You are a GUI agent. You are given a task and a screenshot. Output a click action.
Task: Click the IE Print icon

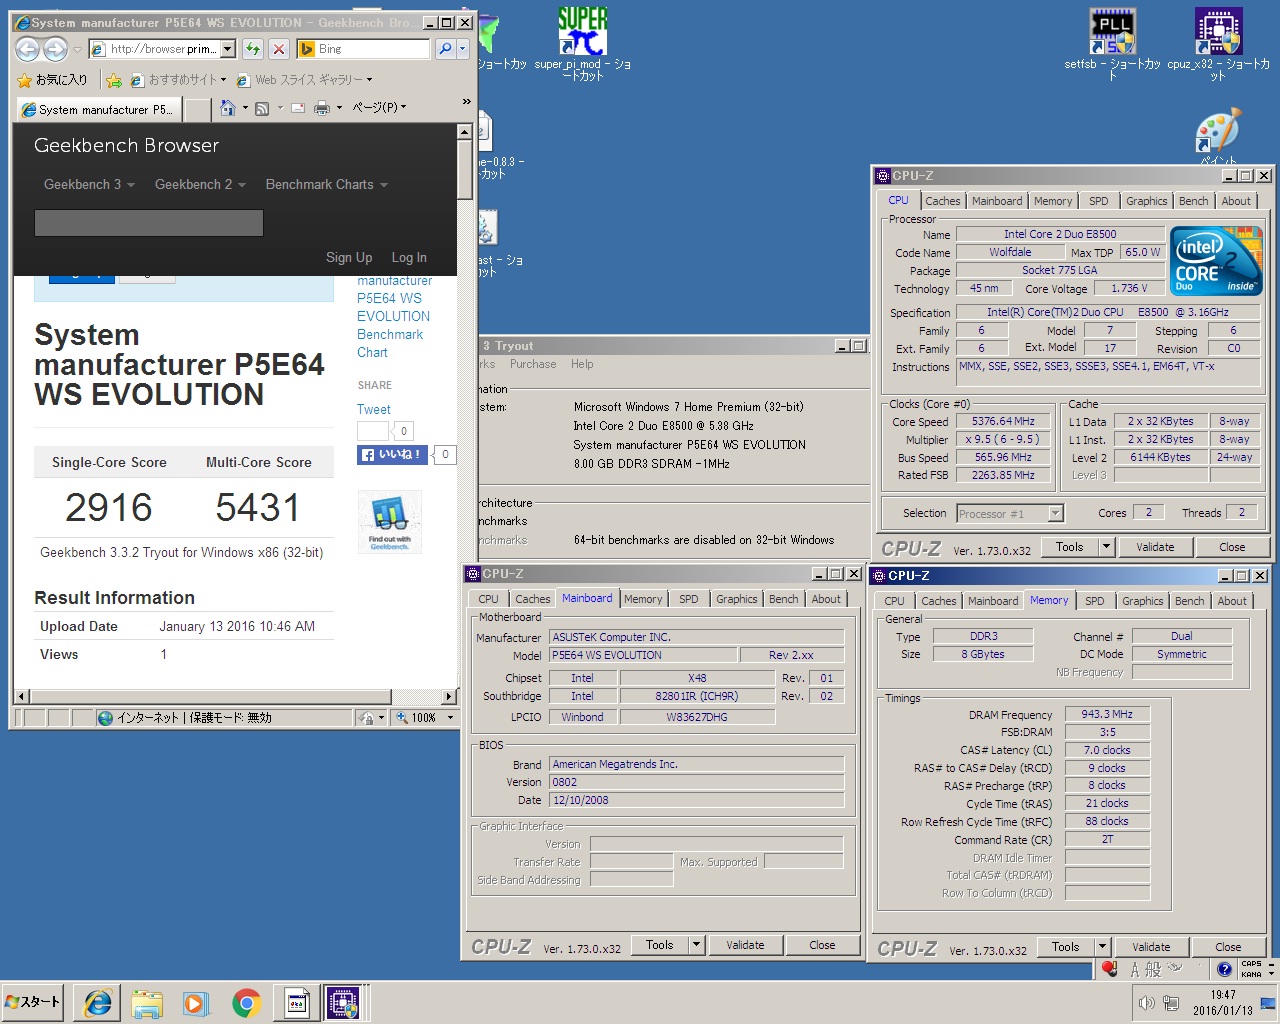click(x=322, y=108)
